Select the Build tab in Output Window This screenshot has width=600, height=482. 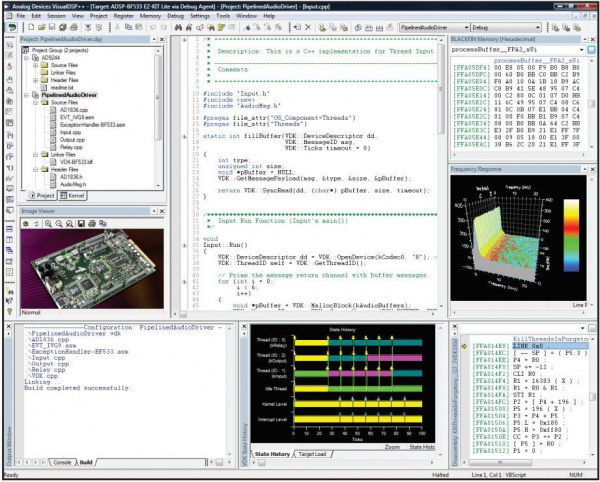[x=86, y=462]
